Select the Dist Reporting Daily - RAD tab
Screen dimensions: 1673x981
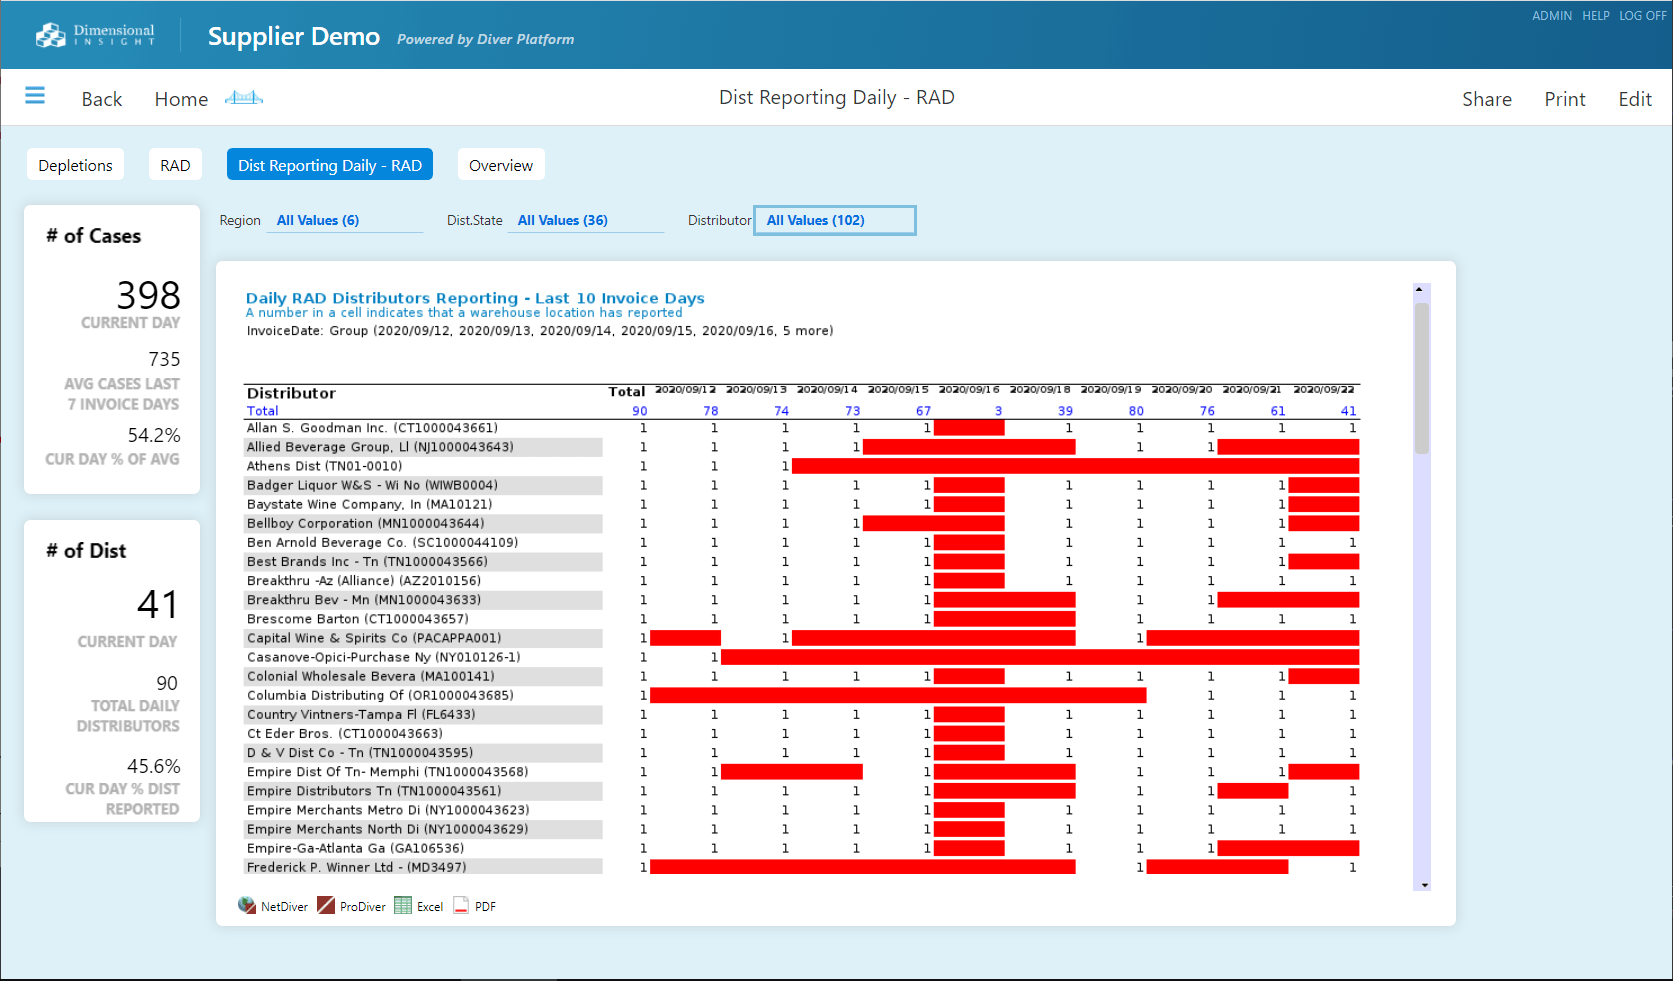330,165
